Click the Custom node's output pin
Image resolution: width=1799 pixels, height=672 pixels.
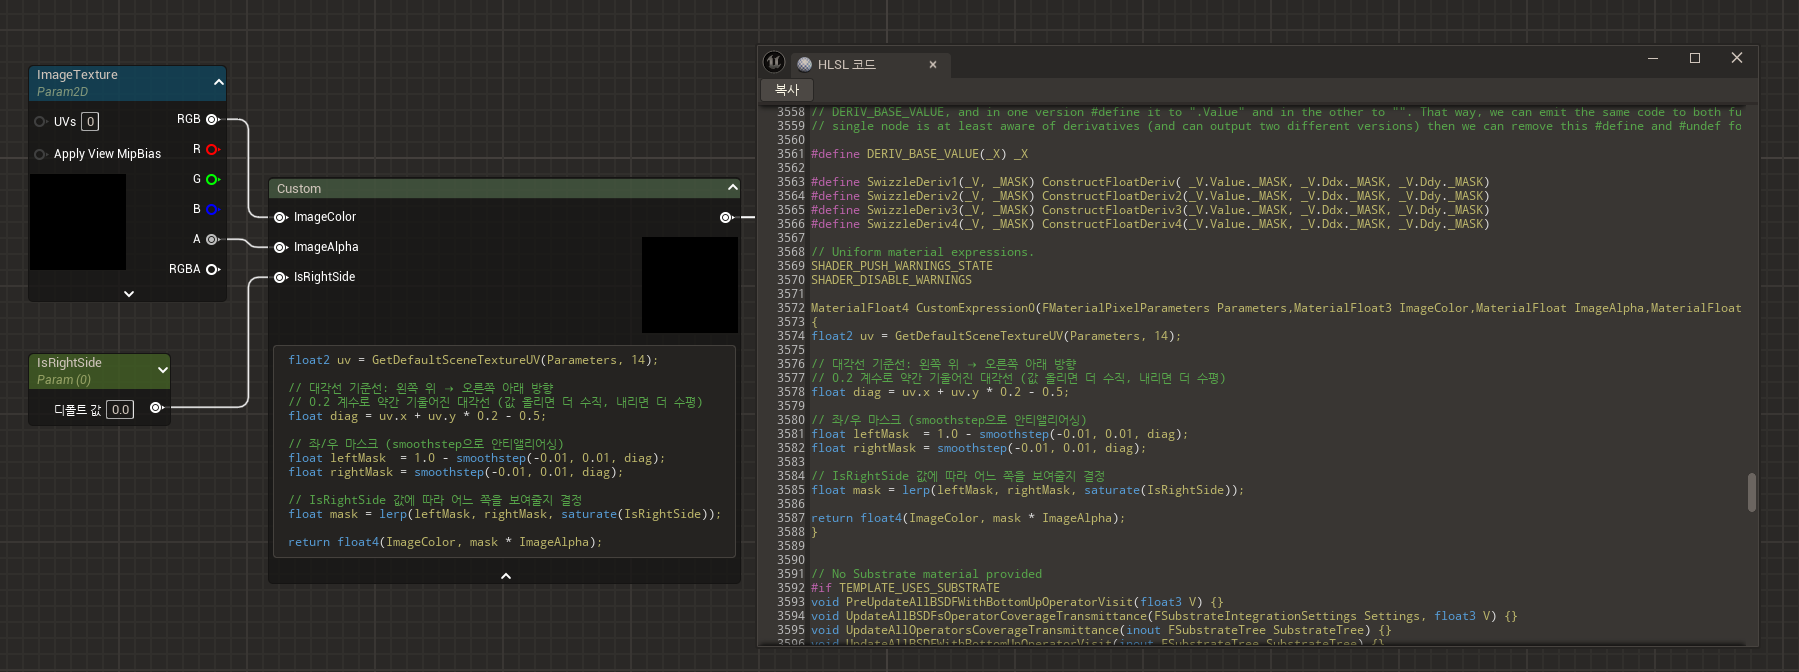[726, 217]
